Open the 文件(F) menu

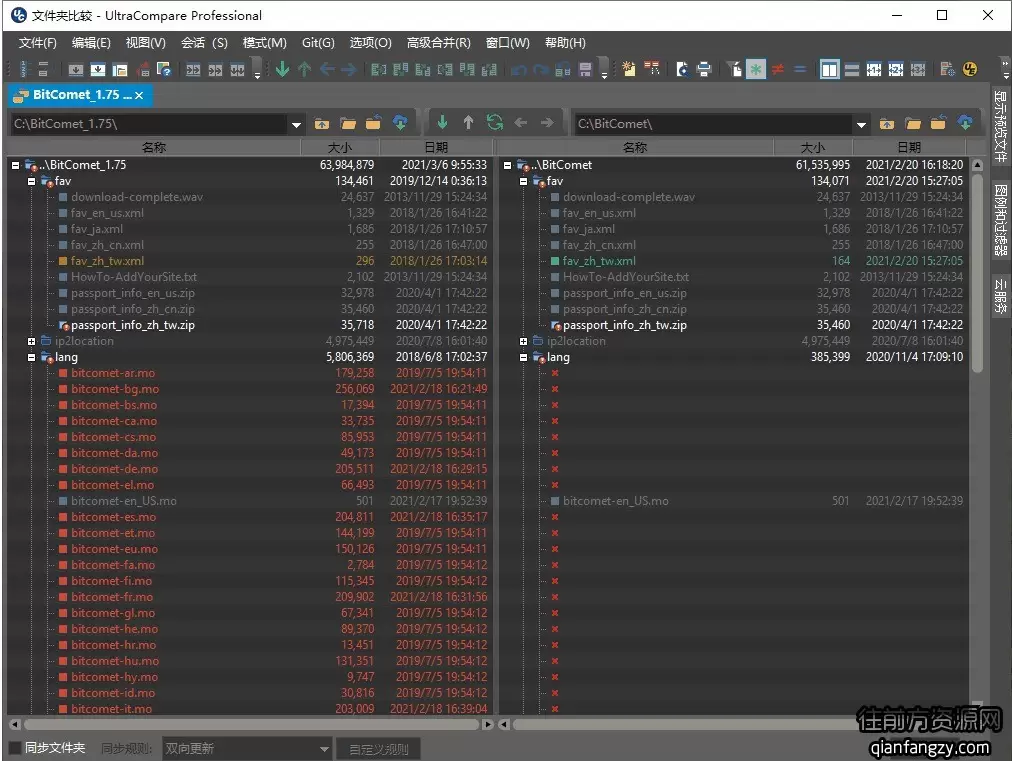37,43
